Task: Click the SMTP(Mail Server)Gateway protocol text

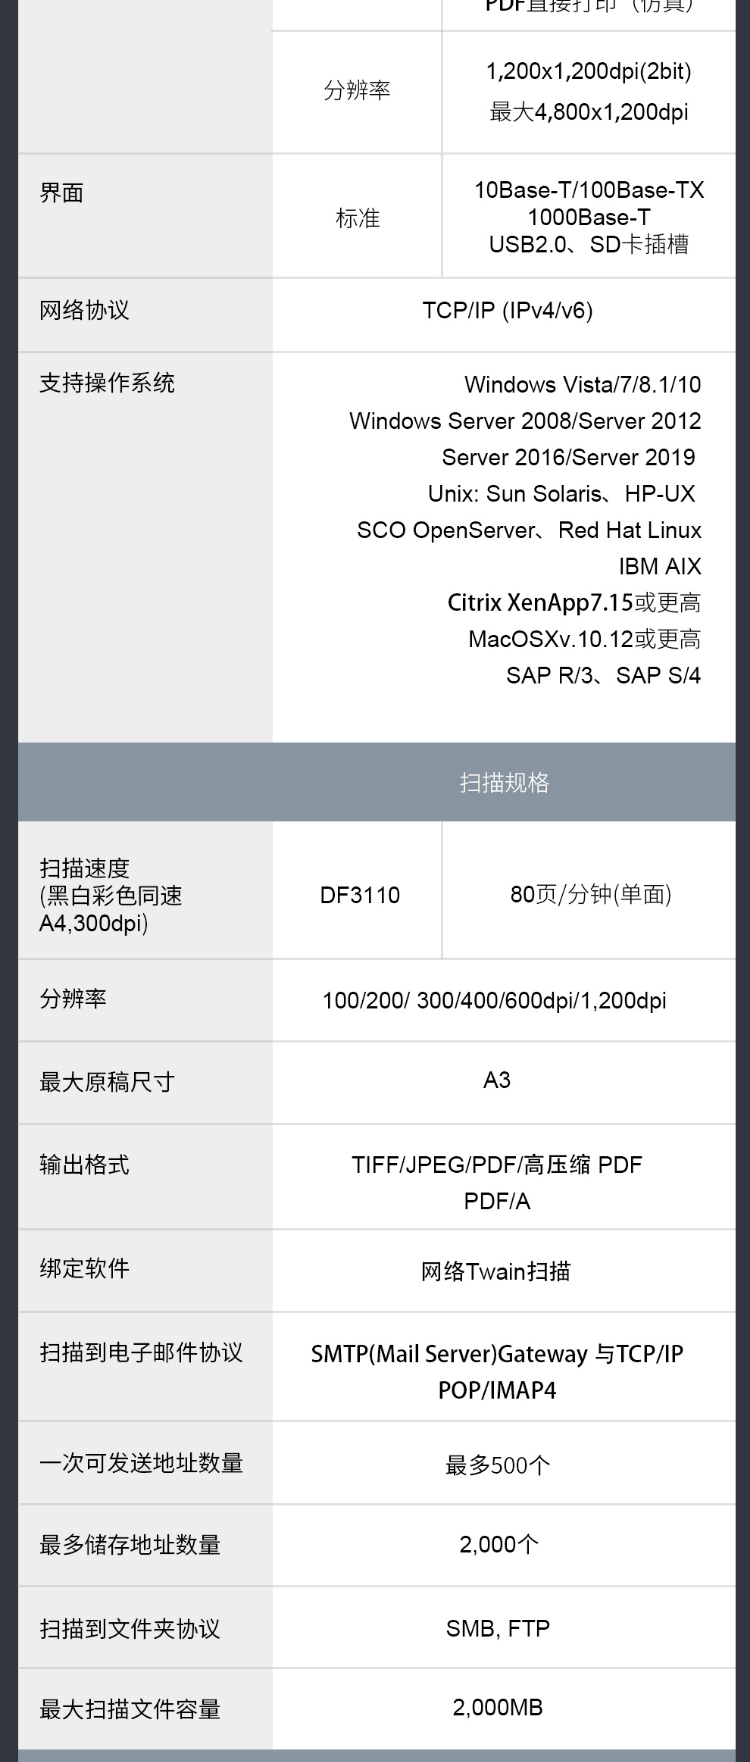Action: 496,1354
